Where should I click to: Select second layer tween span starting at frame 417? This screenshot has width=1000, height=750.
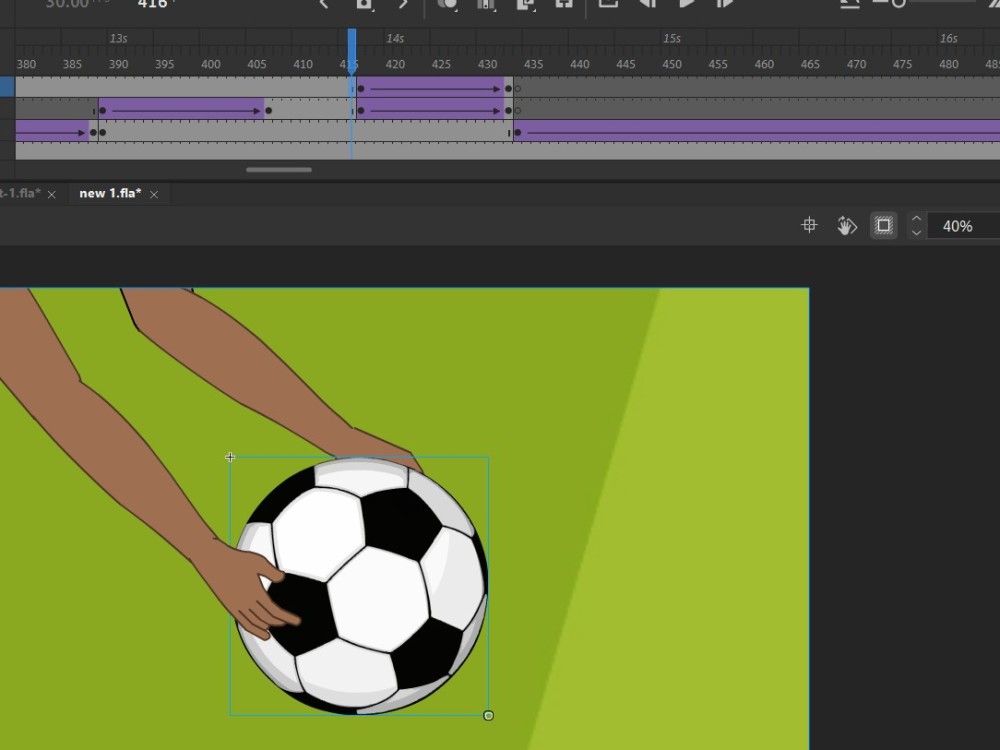click(x=430, y=108)
